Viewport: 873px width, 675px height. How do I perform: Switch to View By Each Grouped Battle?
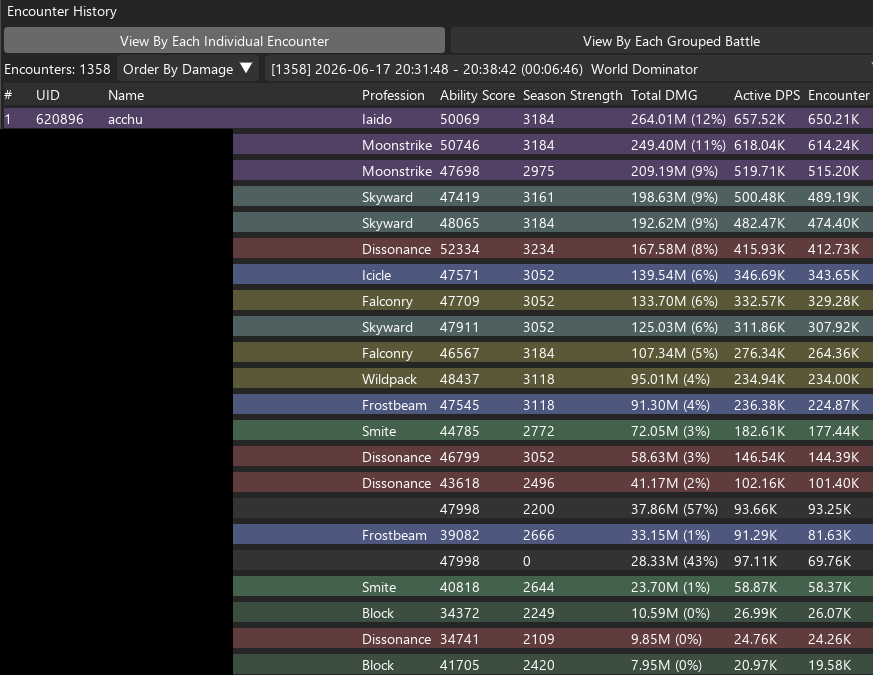click(661, 41)
